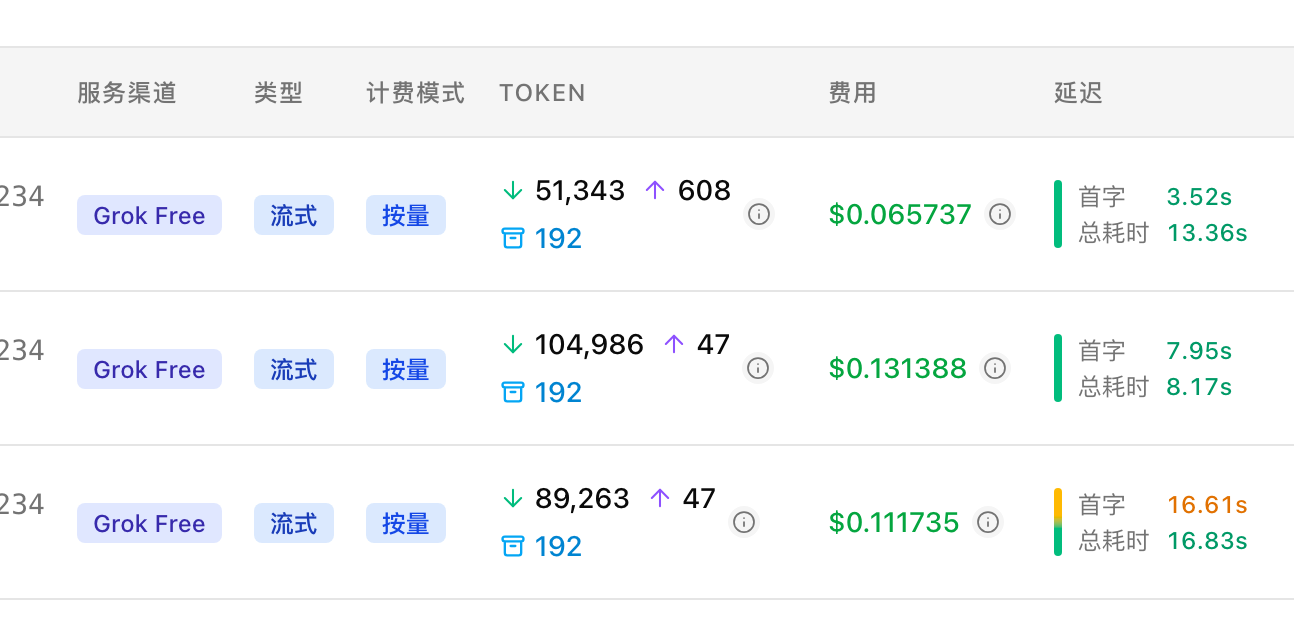Select output token count 608

(x=704, y=190)
